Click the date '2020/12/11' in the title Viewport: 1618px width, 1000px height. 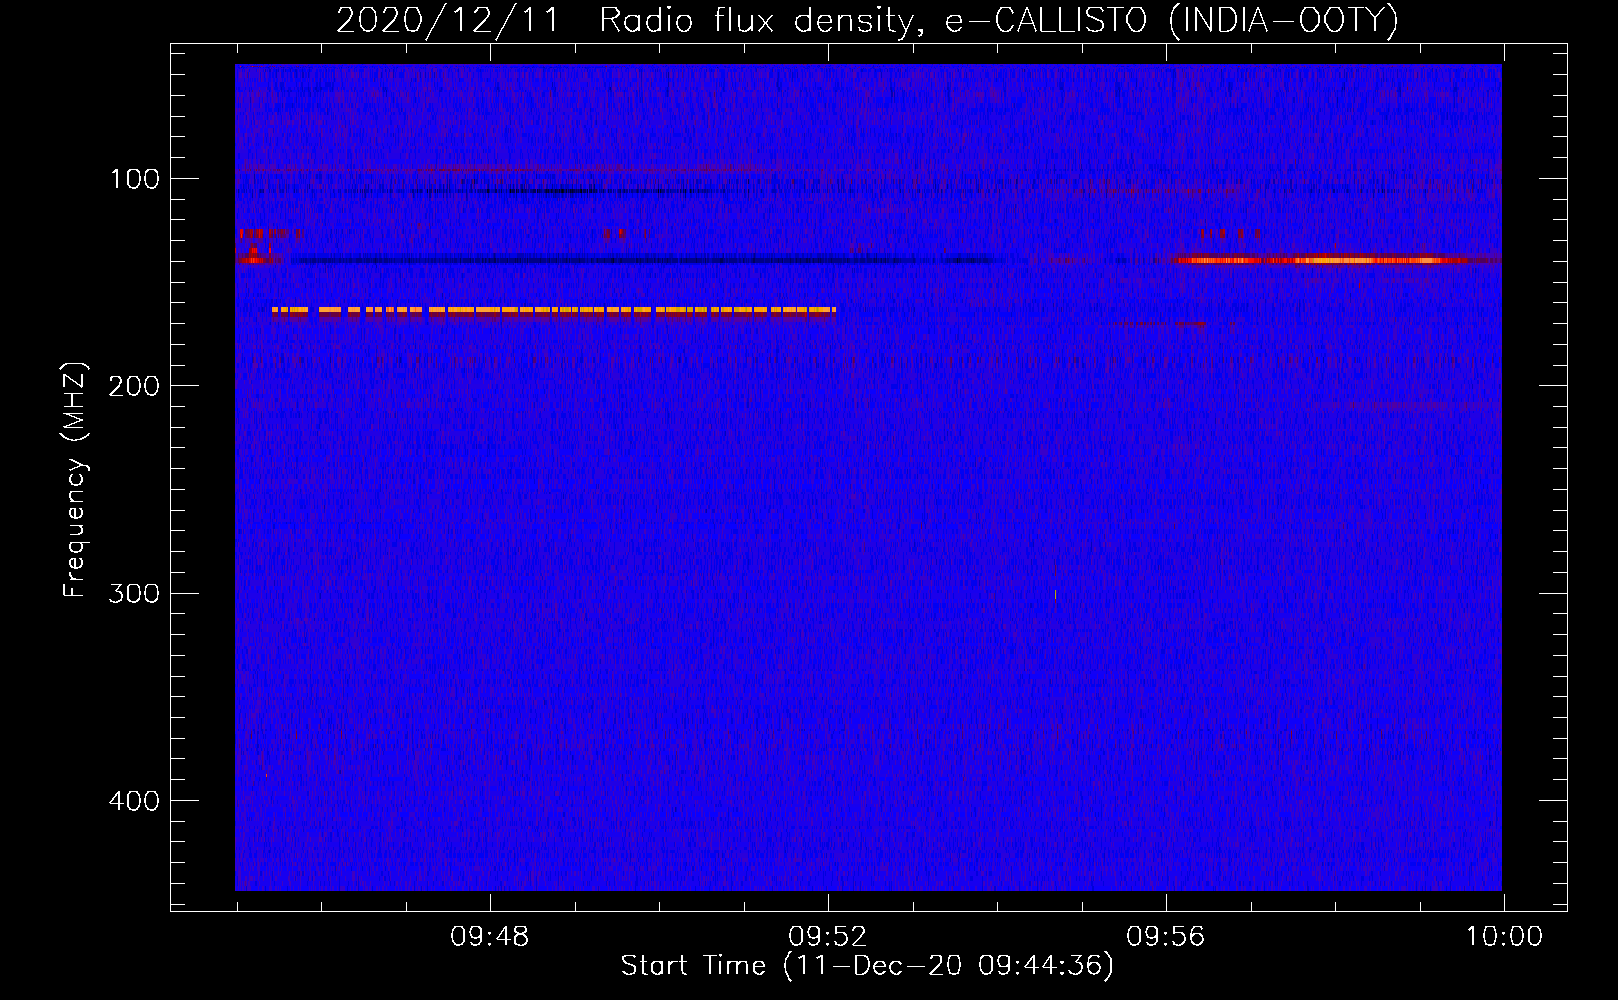447,20
